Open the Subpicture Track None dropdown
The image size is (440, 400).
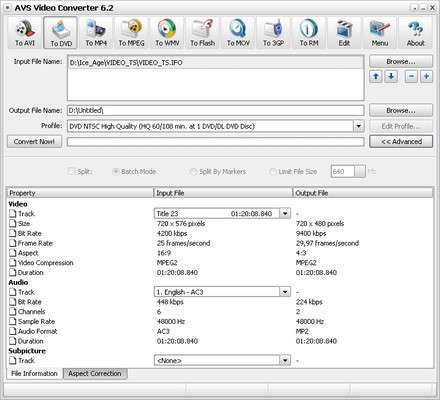click(x=285, y=360)
